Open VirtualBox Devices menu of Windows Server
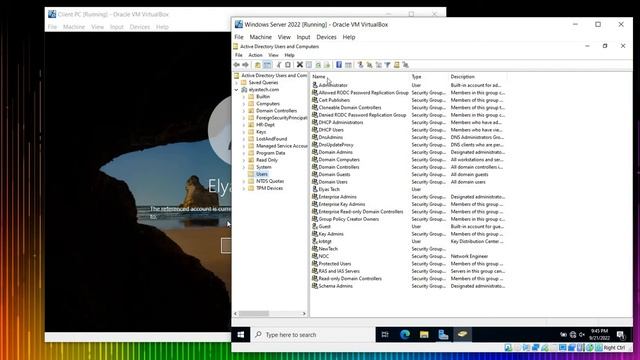640x360 pixels. tap(326, 37)
